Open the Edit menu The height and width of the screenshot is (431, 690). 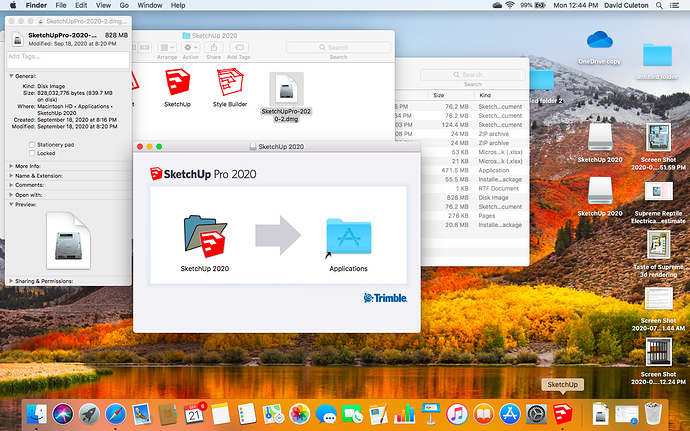pos(81,5)
